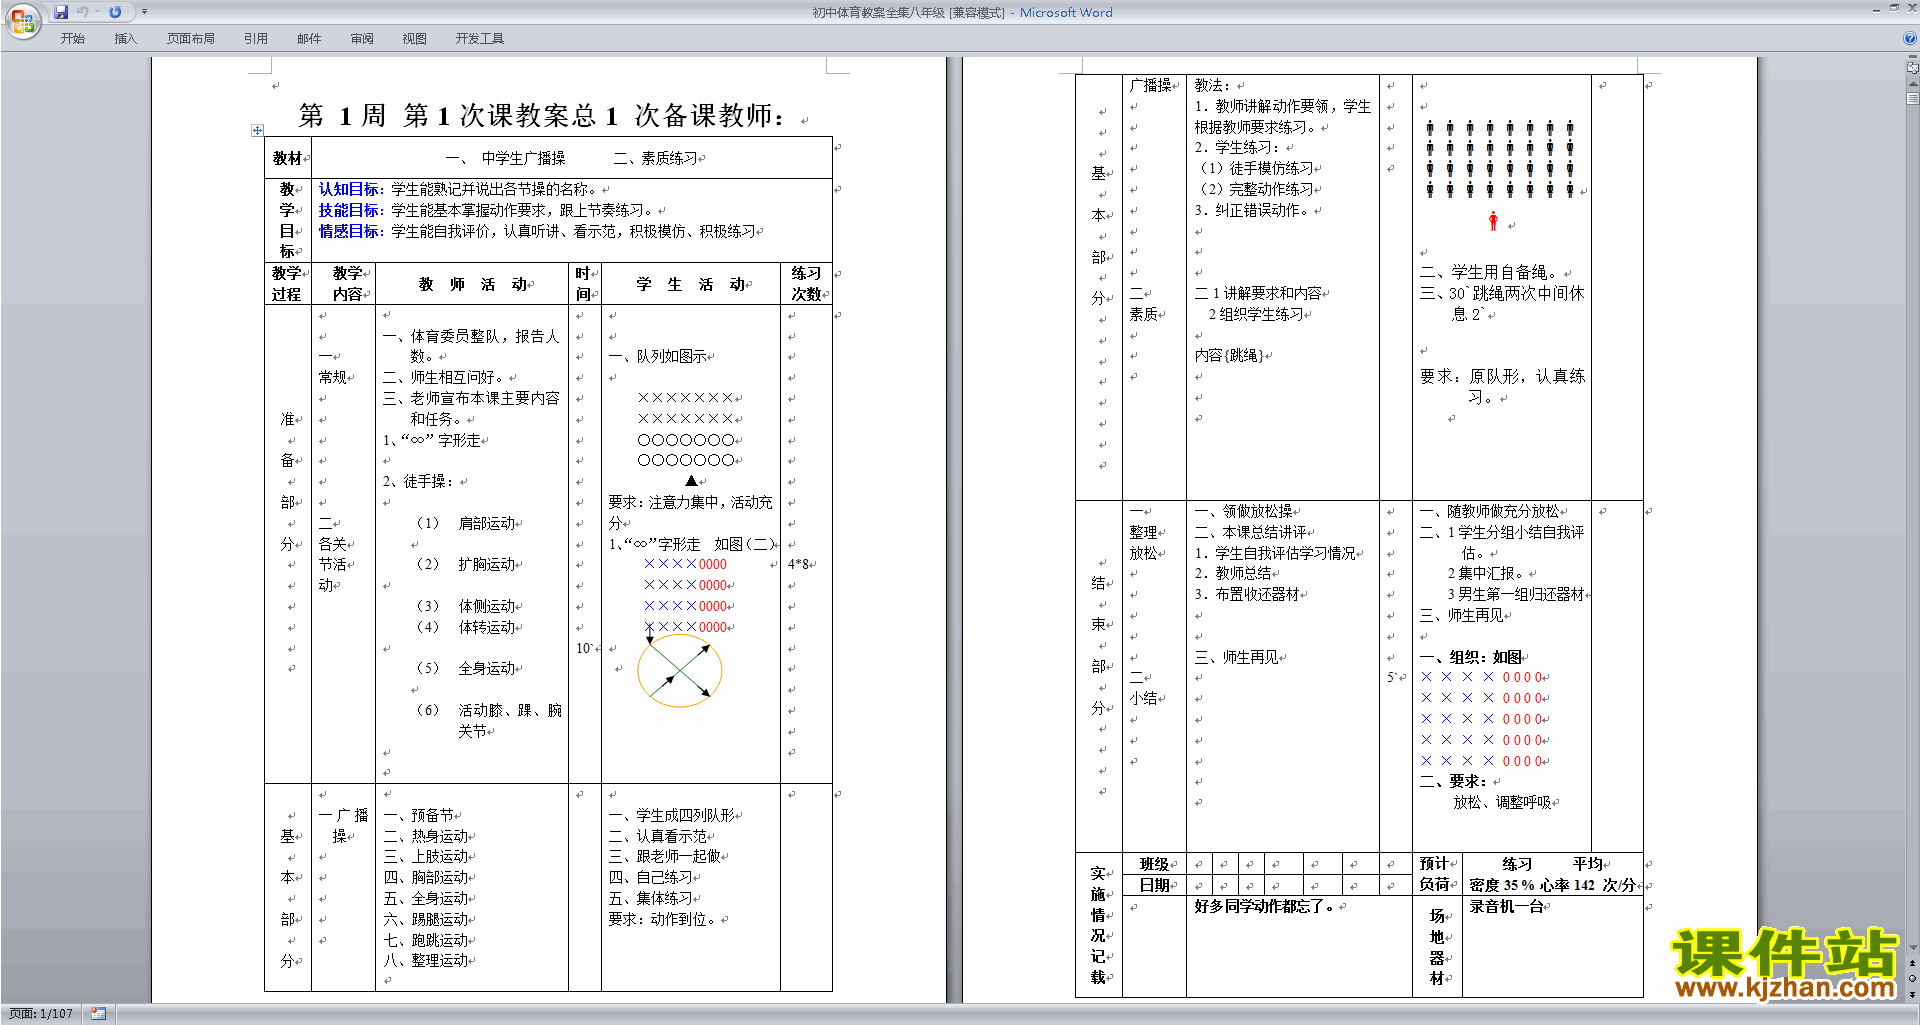Click the student formation figures graphic
The height and width of the screenshot is (1025, 1920).
click(1500, 158)
